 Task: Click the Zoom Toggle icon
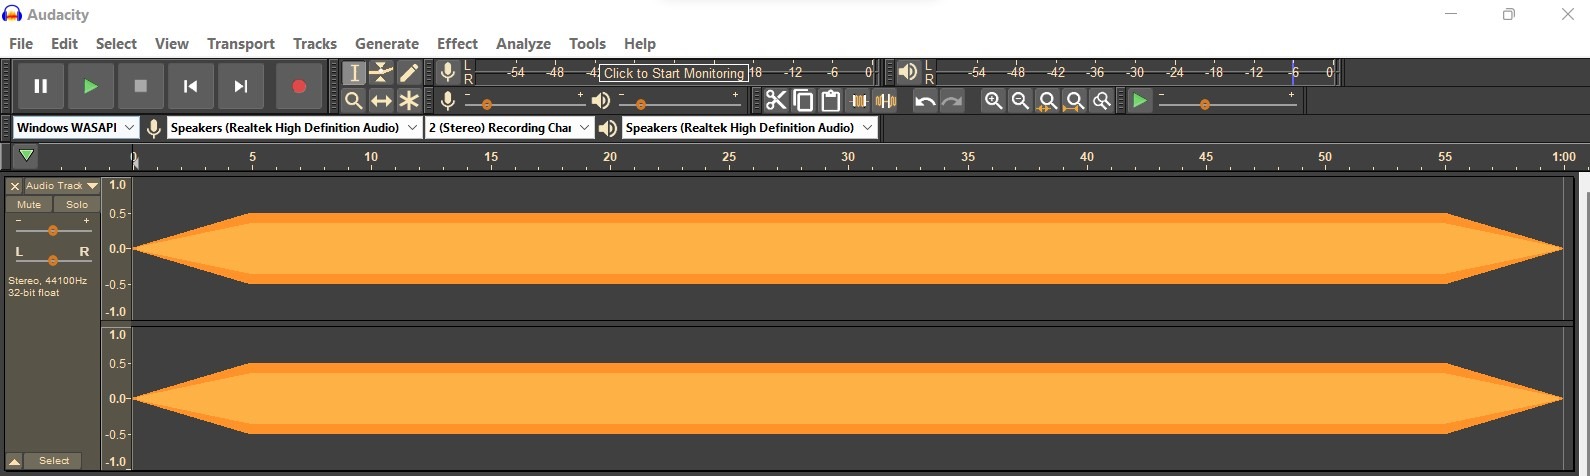pos(1102,101)
